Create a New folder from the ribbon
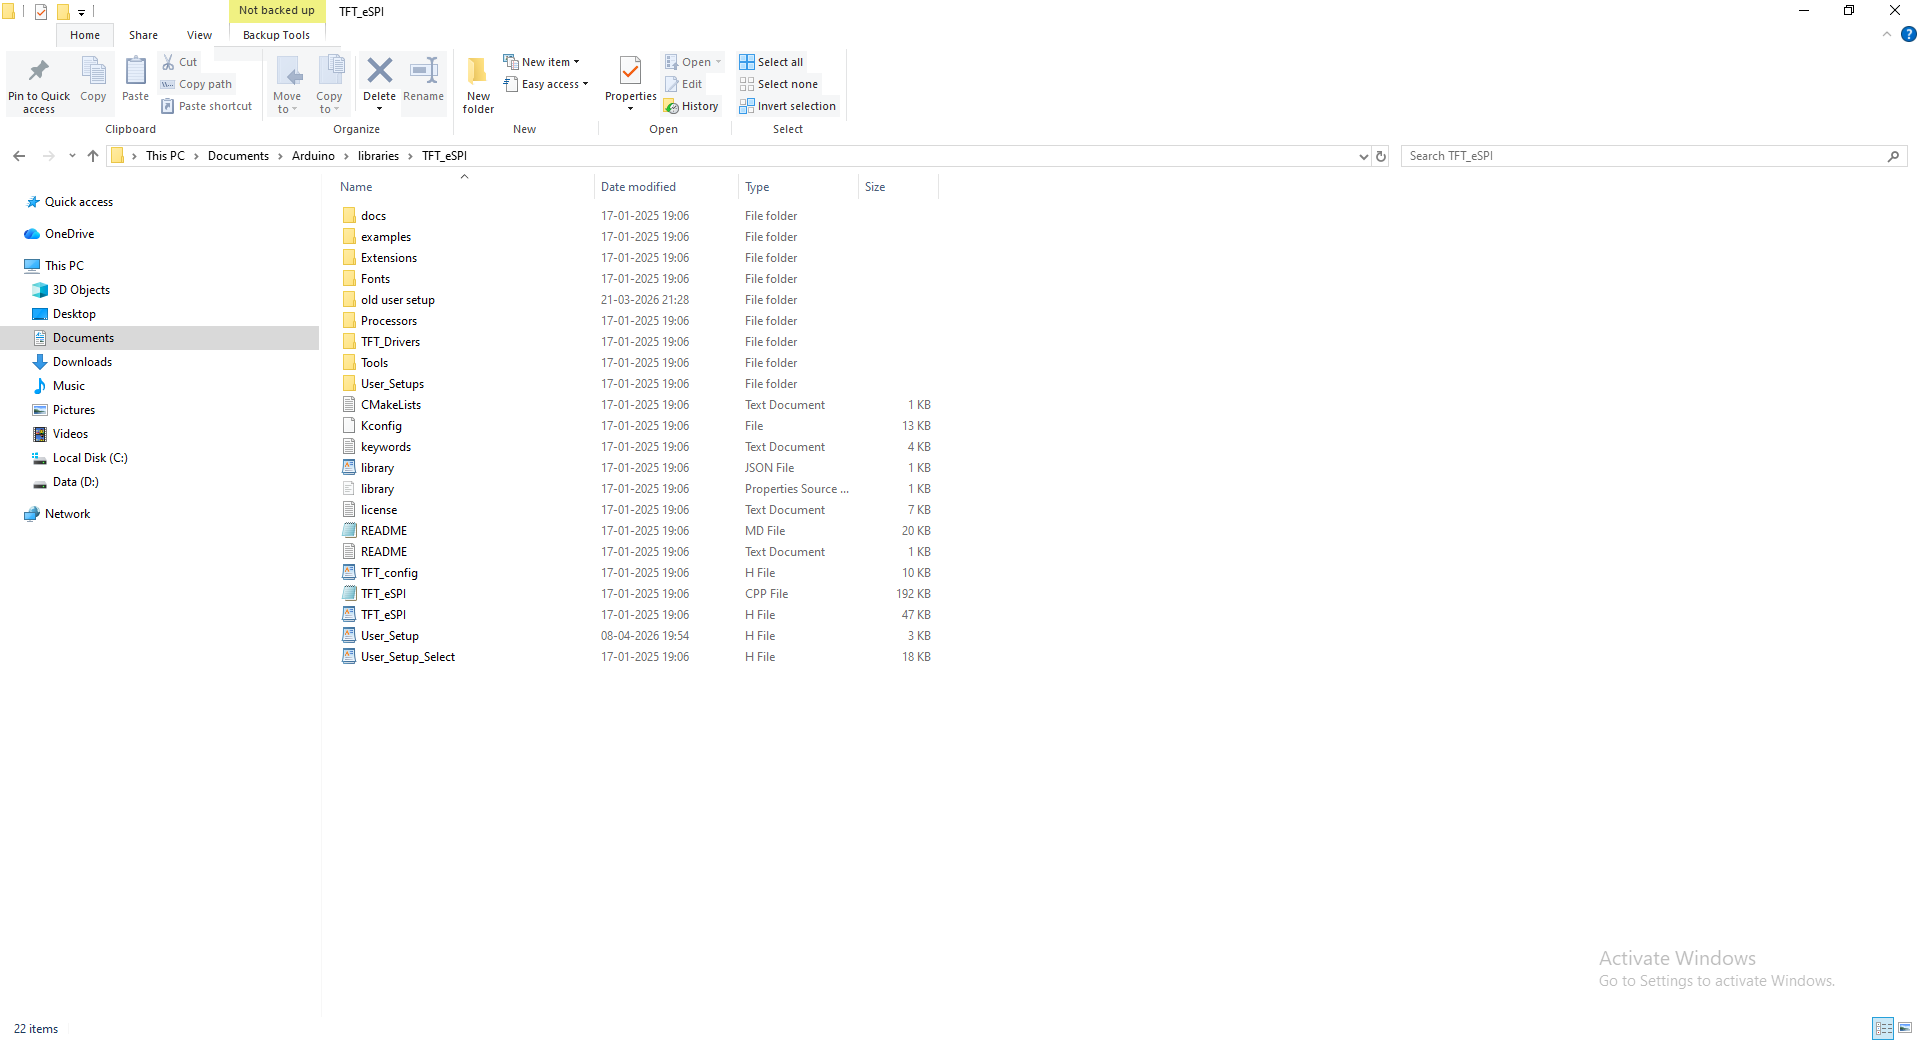Screen dimensions: 1920x1040 [x=478, y=84]
